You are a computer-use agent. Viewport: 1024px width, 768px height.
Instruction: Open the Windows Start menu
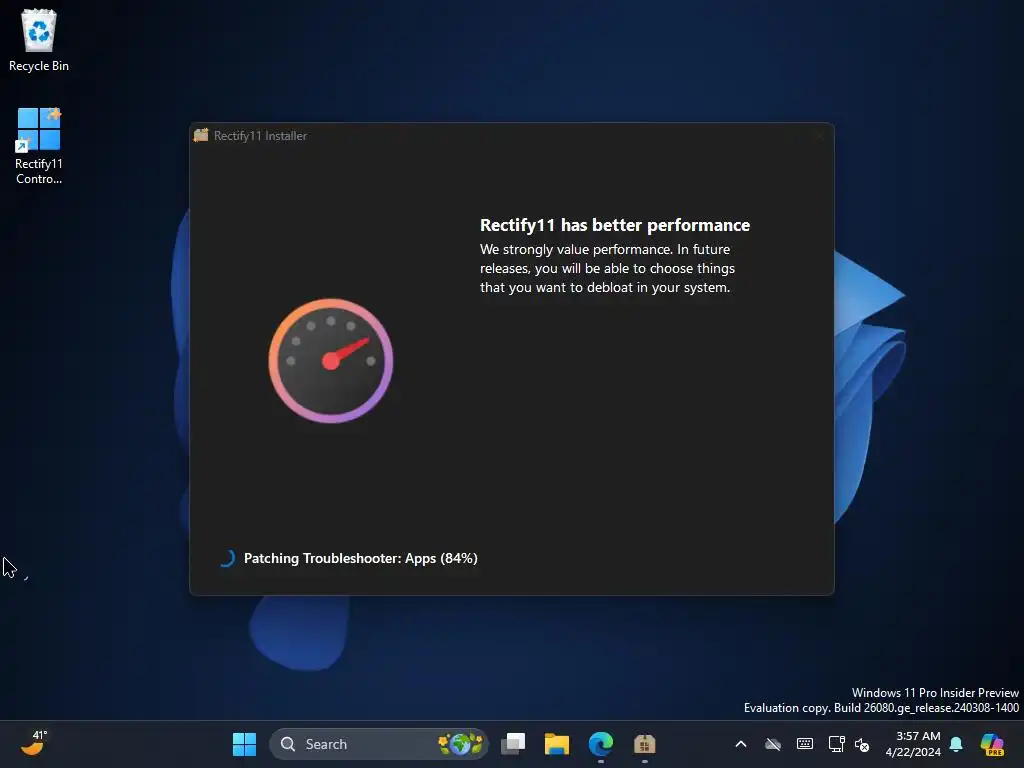point(244,744)
